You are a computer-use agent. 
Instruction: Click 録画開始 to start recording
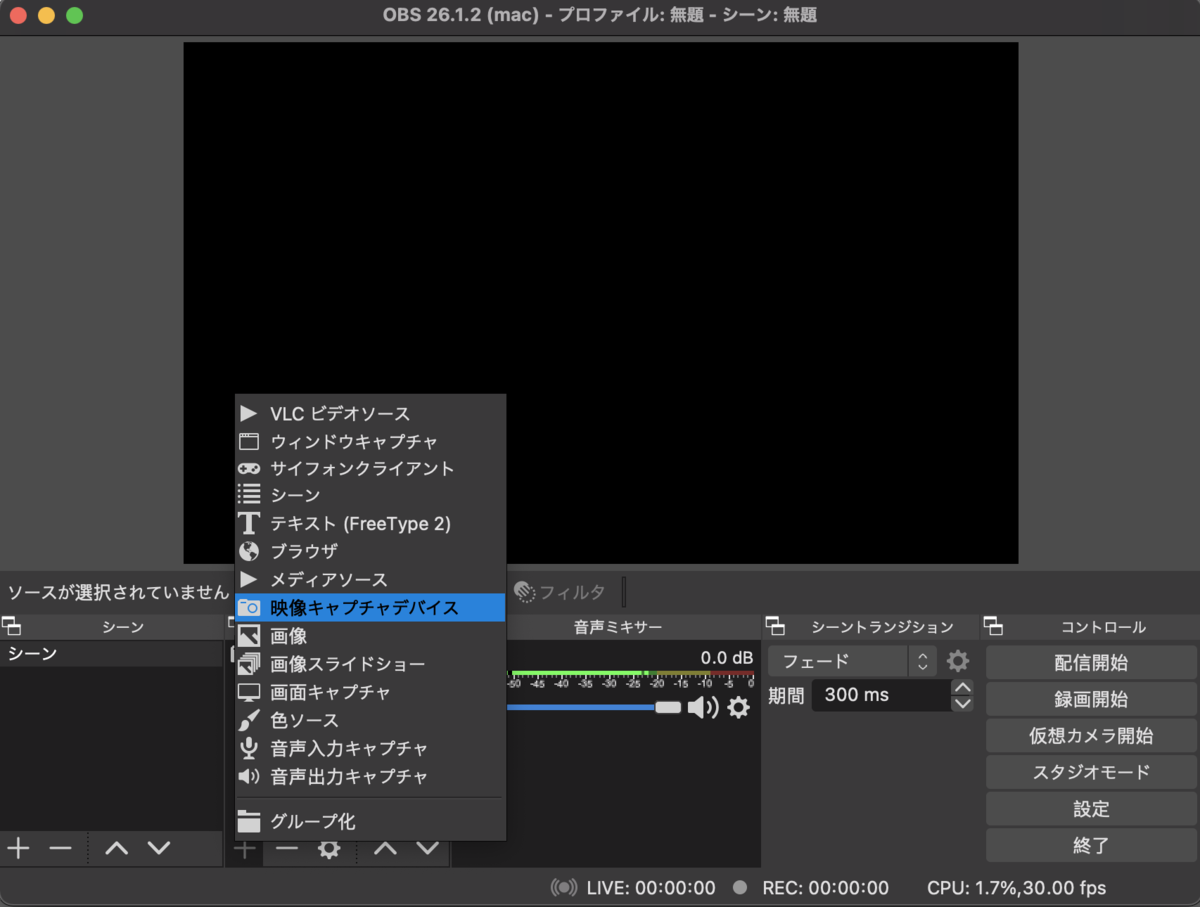click(x=1091, y=699)
